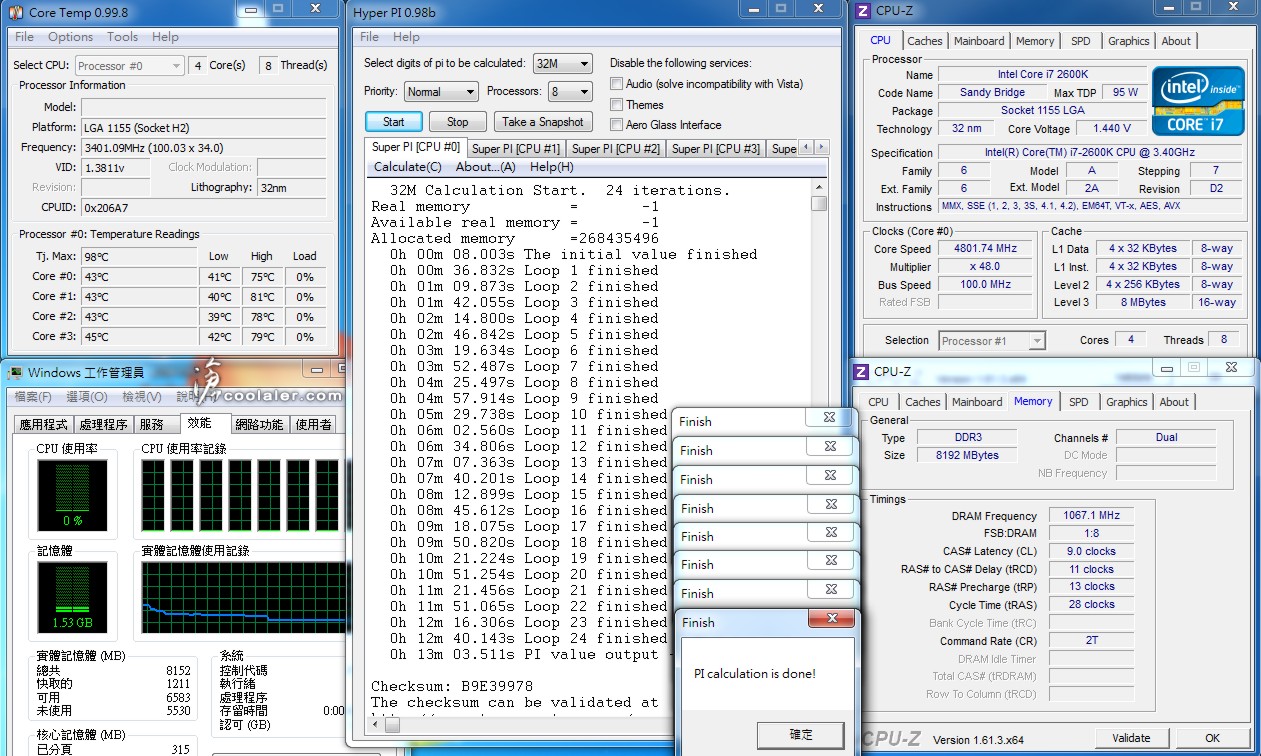
Task: Open About tab in top CPU-Z window
Action: [x=1176, y=41]
